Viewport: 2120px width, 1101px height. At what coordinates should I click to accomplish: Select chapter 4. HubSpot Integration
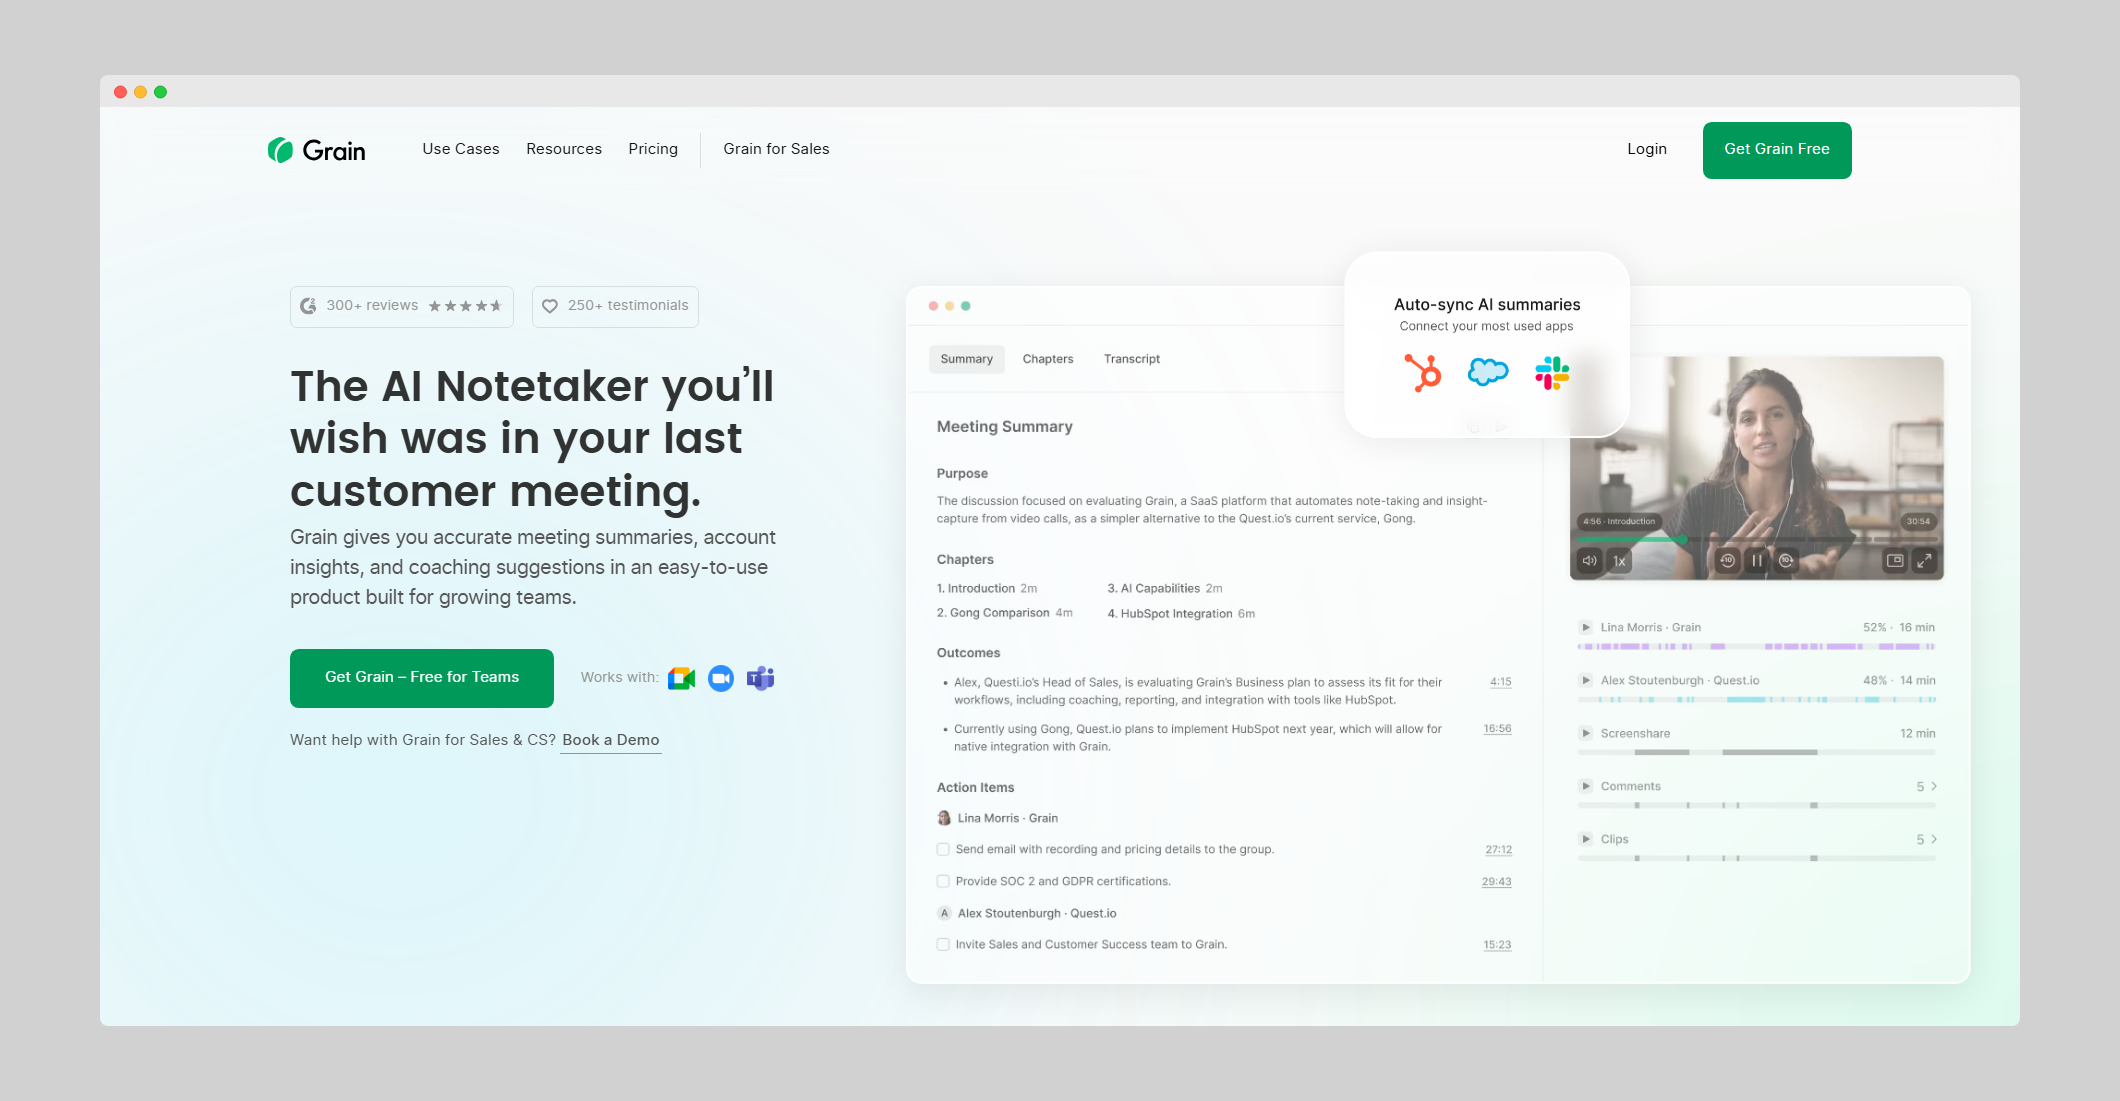1181,614
